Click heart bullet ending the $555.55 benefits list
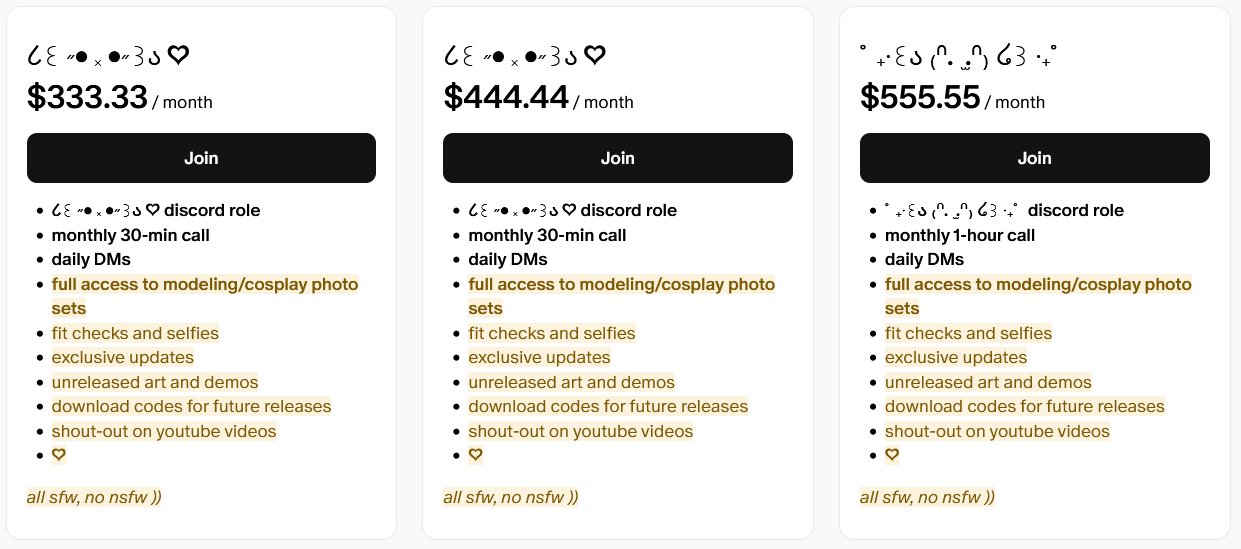This screenshot has width=1241, height=549. click(x=892, y=455)
